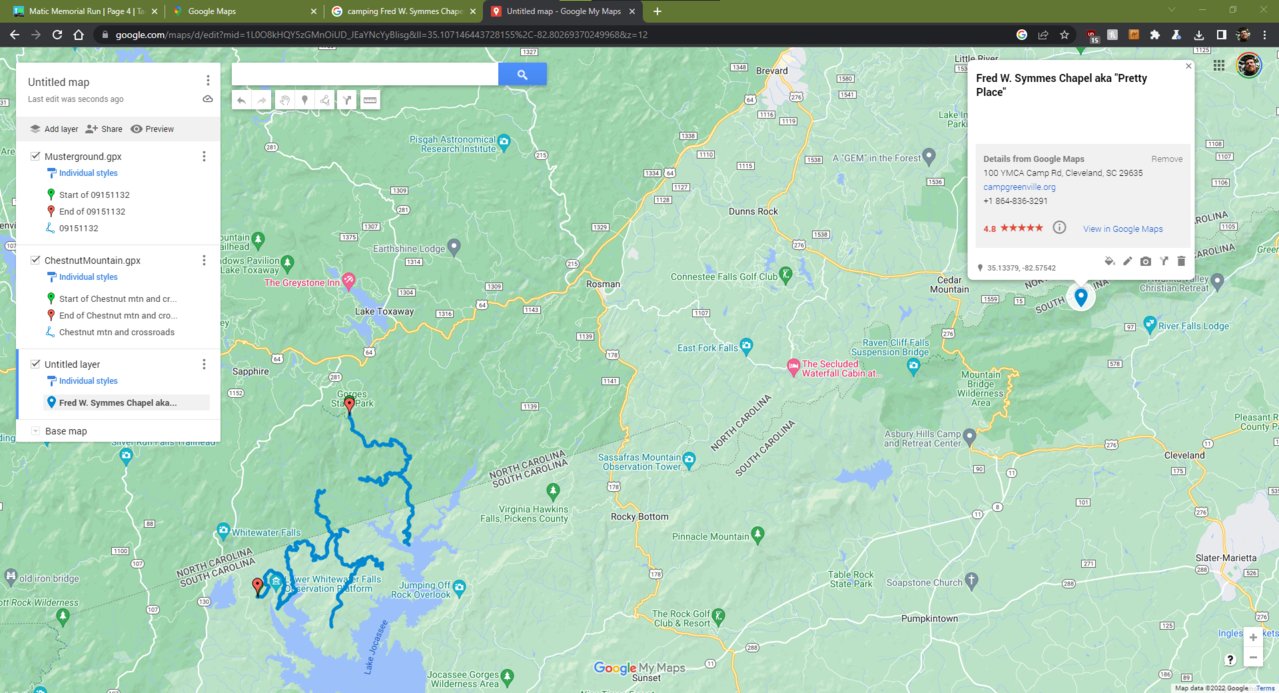Image resolution: width=1279 pixels, height=693 pixels.
Task: Click the Add layer button
Action: (54, 129)
